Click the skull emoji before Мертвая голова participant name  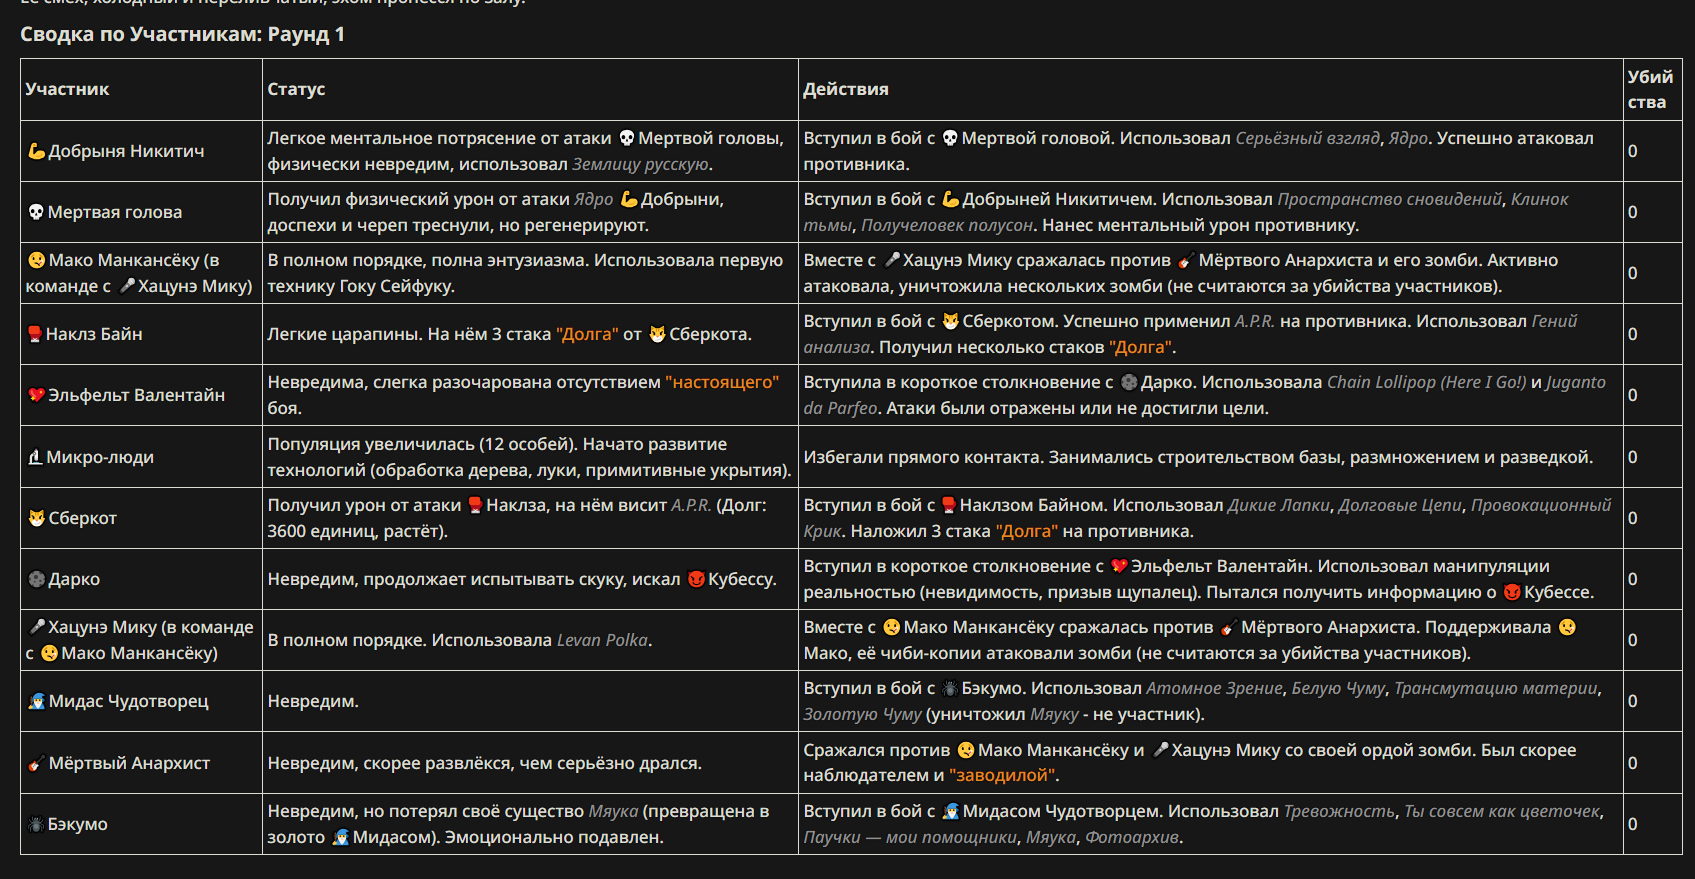[36, 212]
